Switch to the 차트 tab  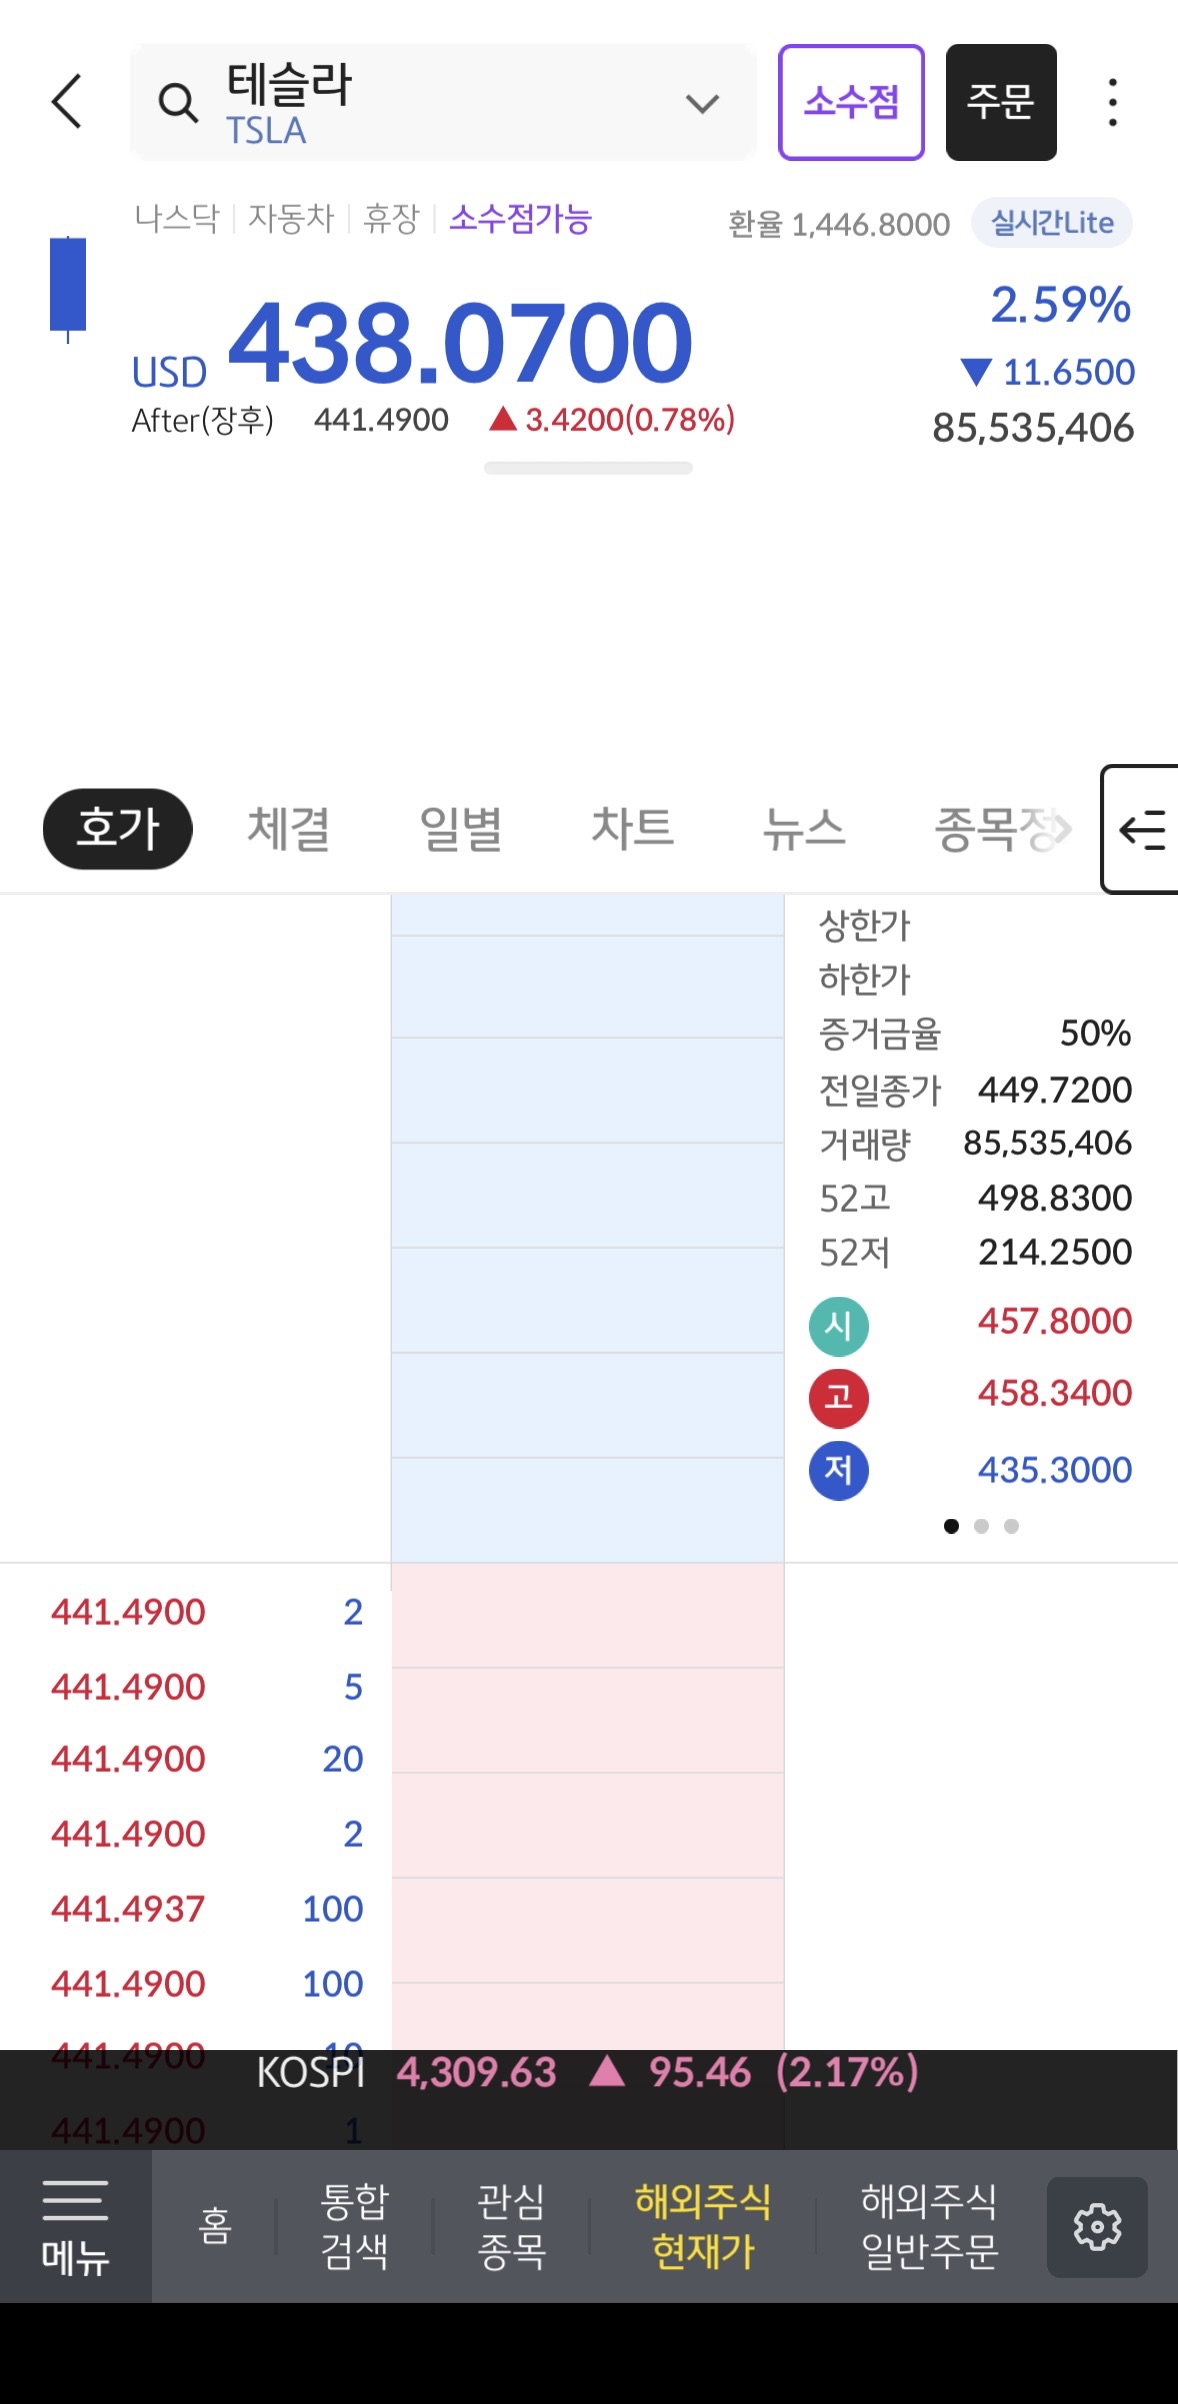632,829
